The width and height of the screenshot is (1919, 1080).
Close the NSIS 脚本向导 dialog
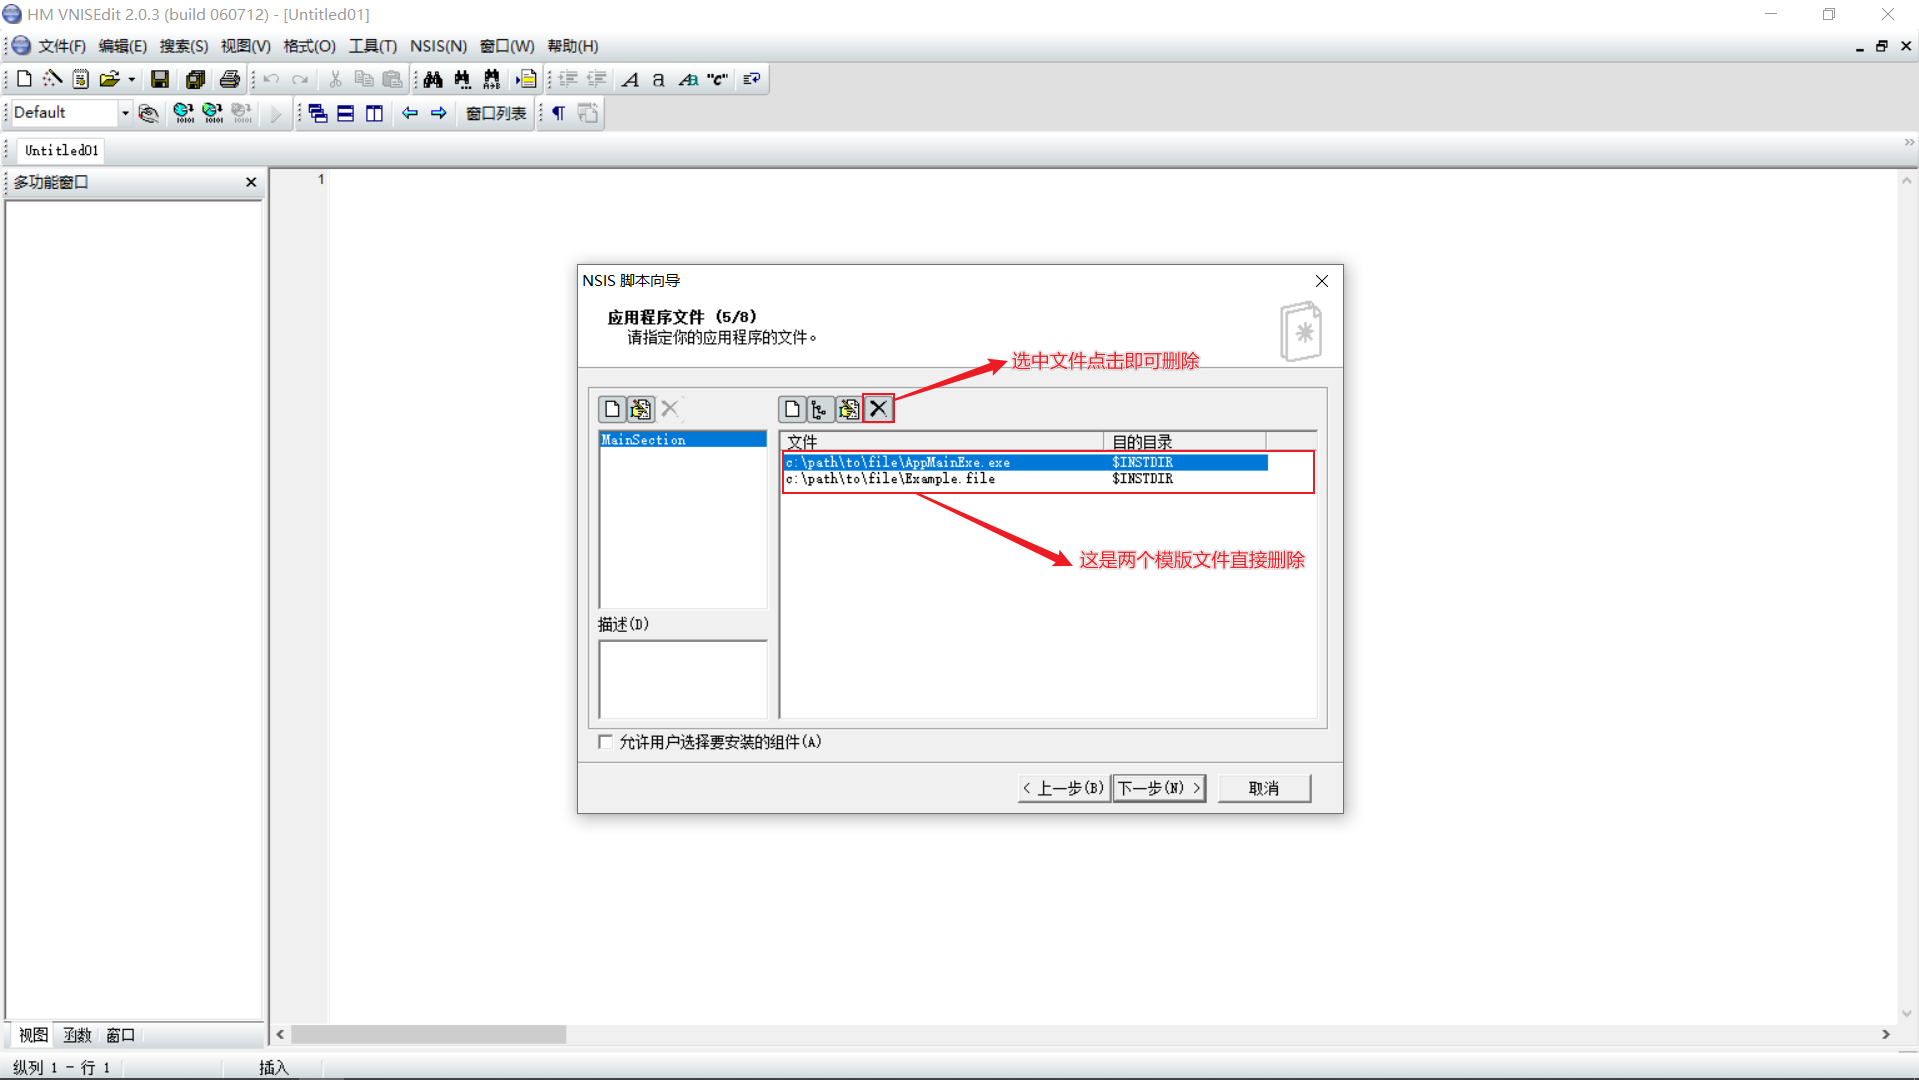pyautogui.click(x=1321, y=281)
